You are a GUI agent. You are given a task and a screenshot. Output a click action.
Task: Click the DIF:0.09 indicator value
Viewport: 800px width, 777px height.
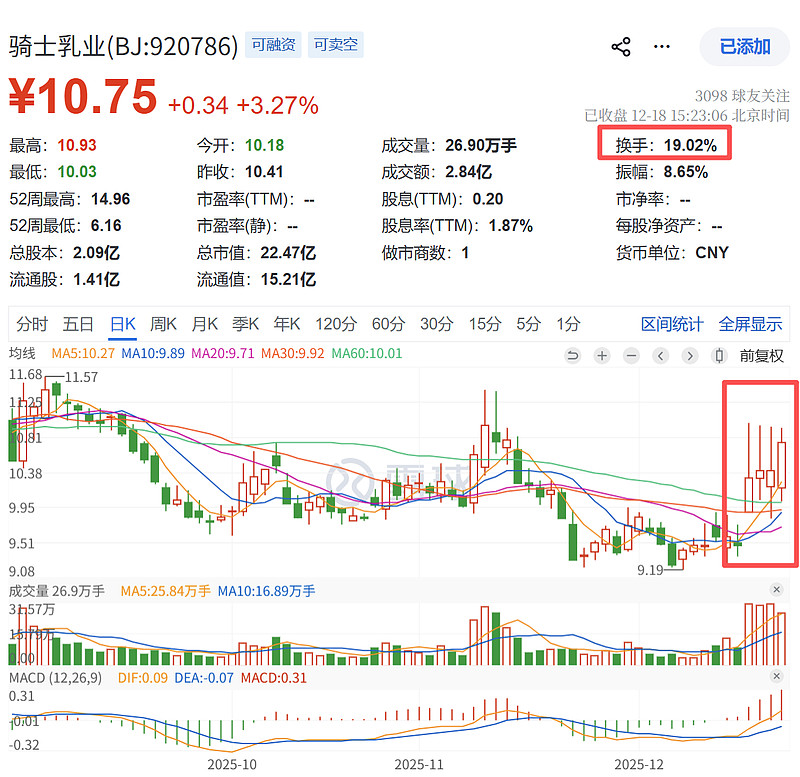pyautogui.click(x=143, y=678)
